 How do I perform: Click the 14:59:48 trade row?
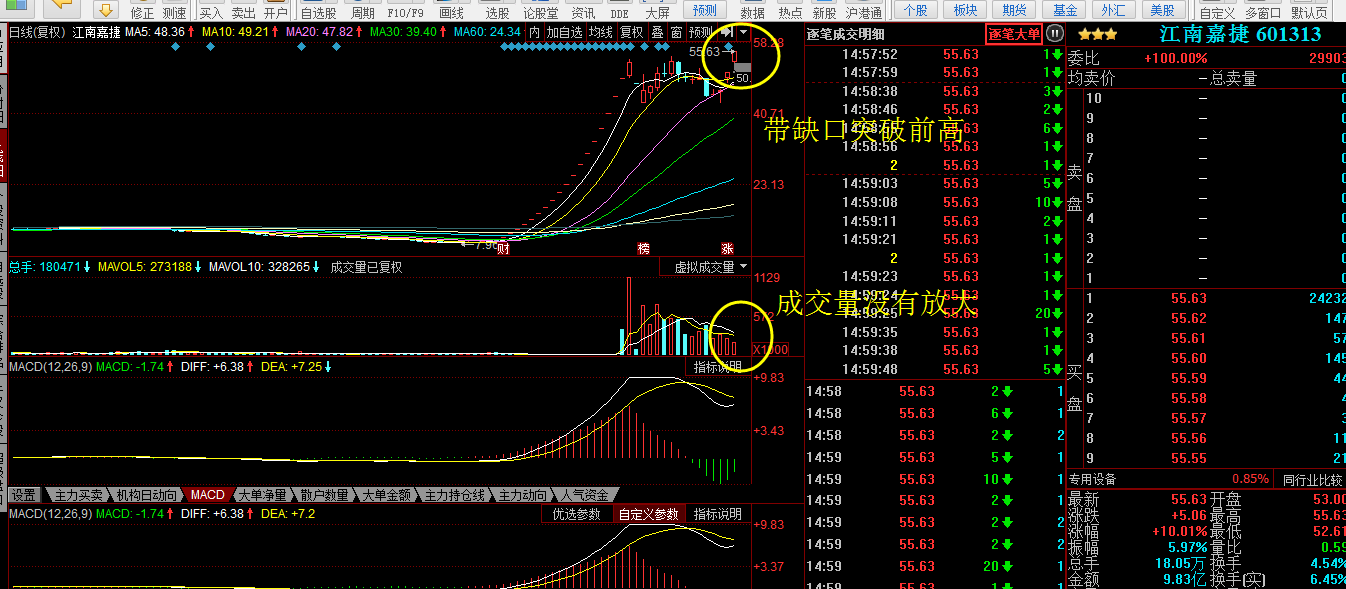[935, 369]
